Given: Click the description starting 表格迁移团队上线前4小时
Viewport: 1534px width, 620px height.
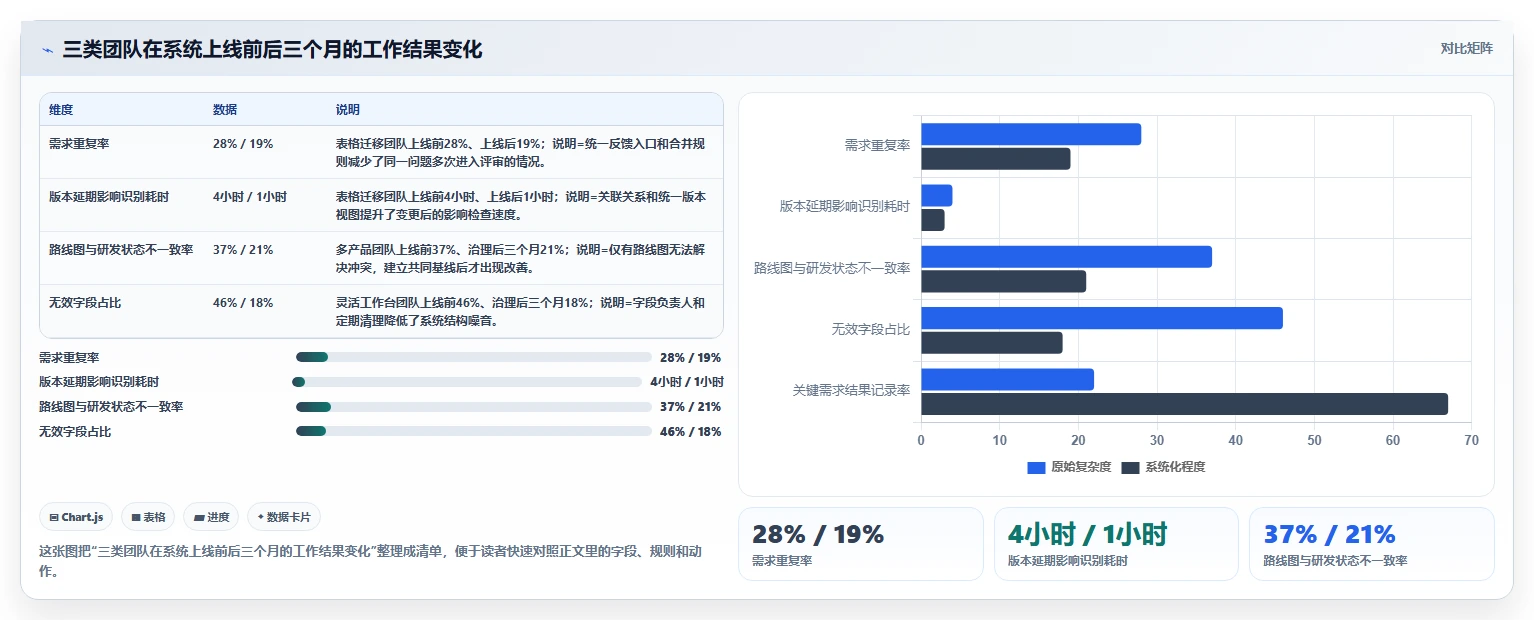Looking at the screenshot, I should [x=522, y=205].
